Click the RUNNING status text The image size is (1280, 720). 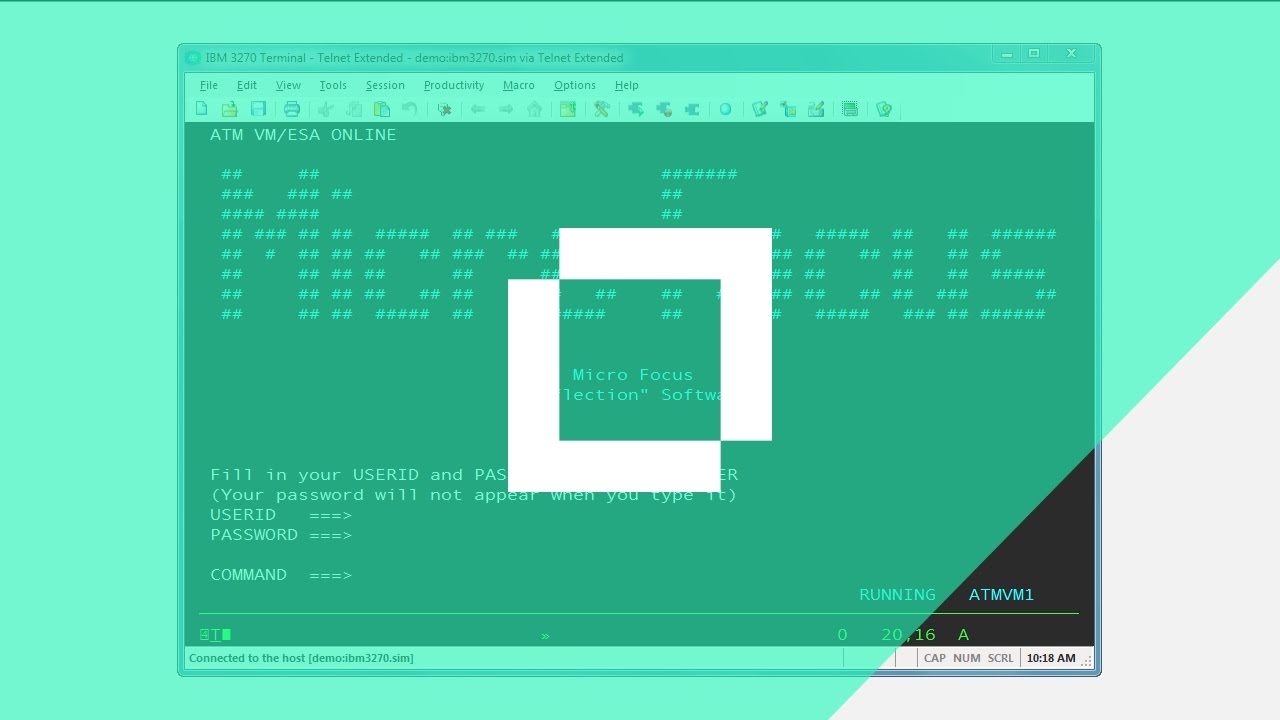pyautogui.click(x=898, y=595)
